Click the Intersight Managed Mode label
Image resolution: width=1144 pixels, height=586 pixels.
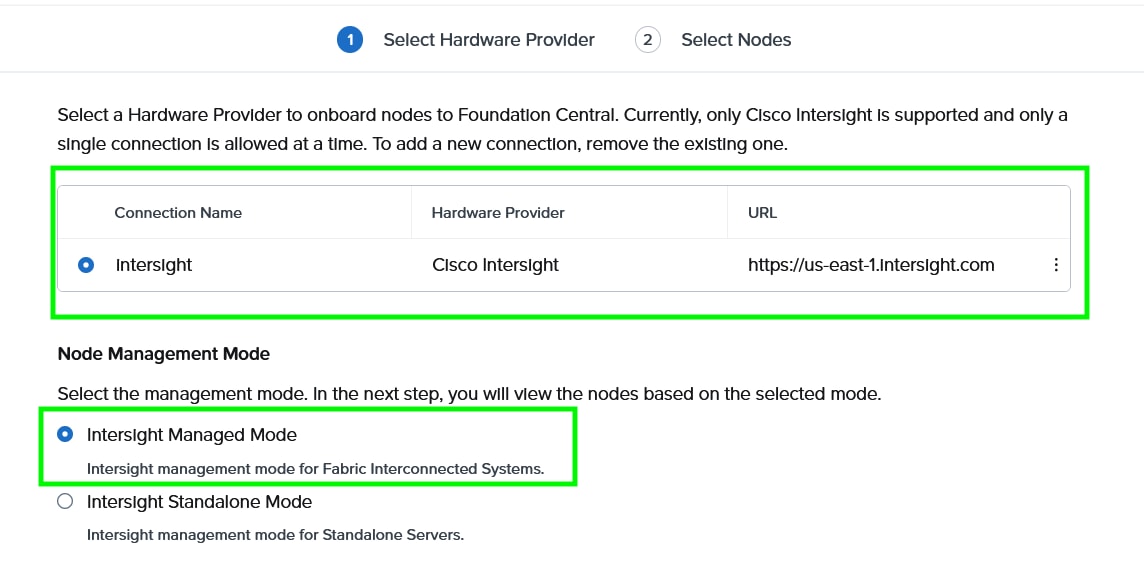pyautogui.click(x=192, y=435)
